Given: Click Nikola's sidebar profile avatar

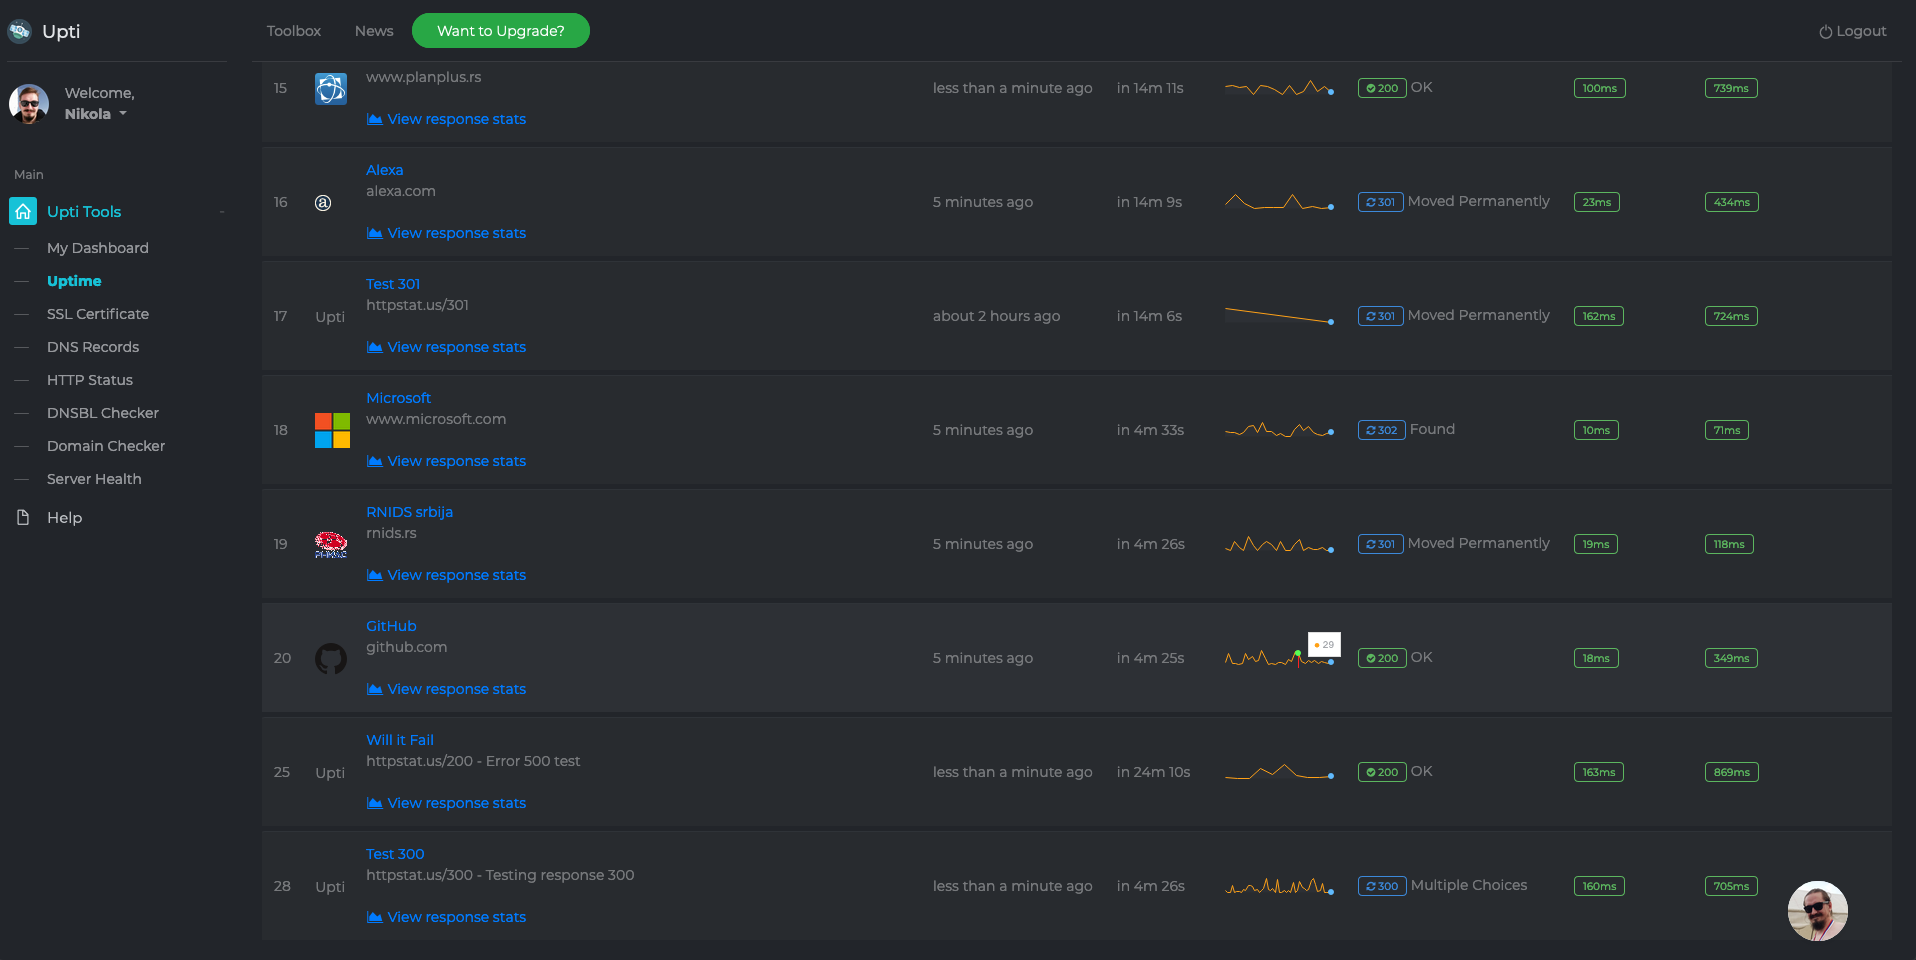Looking at the screenshot, I should coord(29,103).
